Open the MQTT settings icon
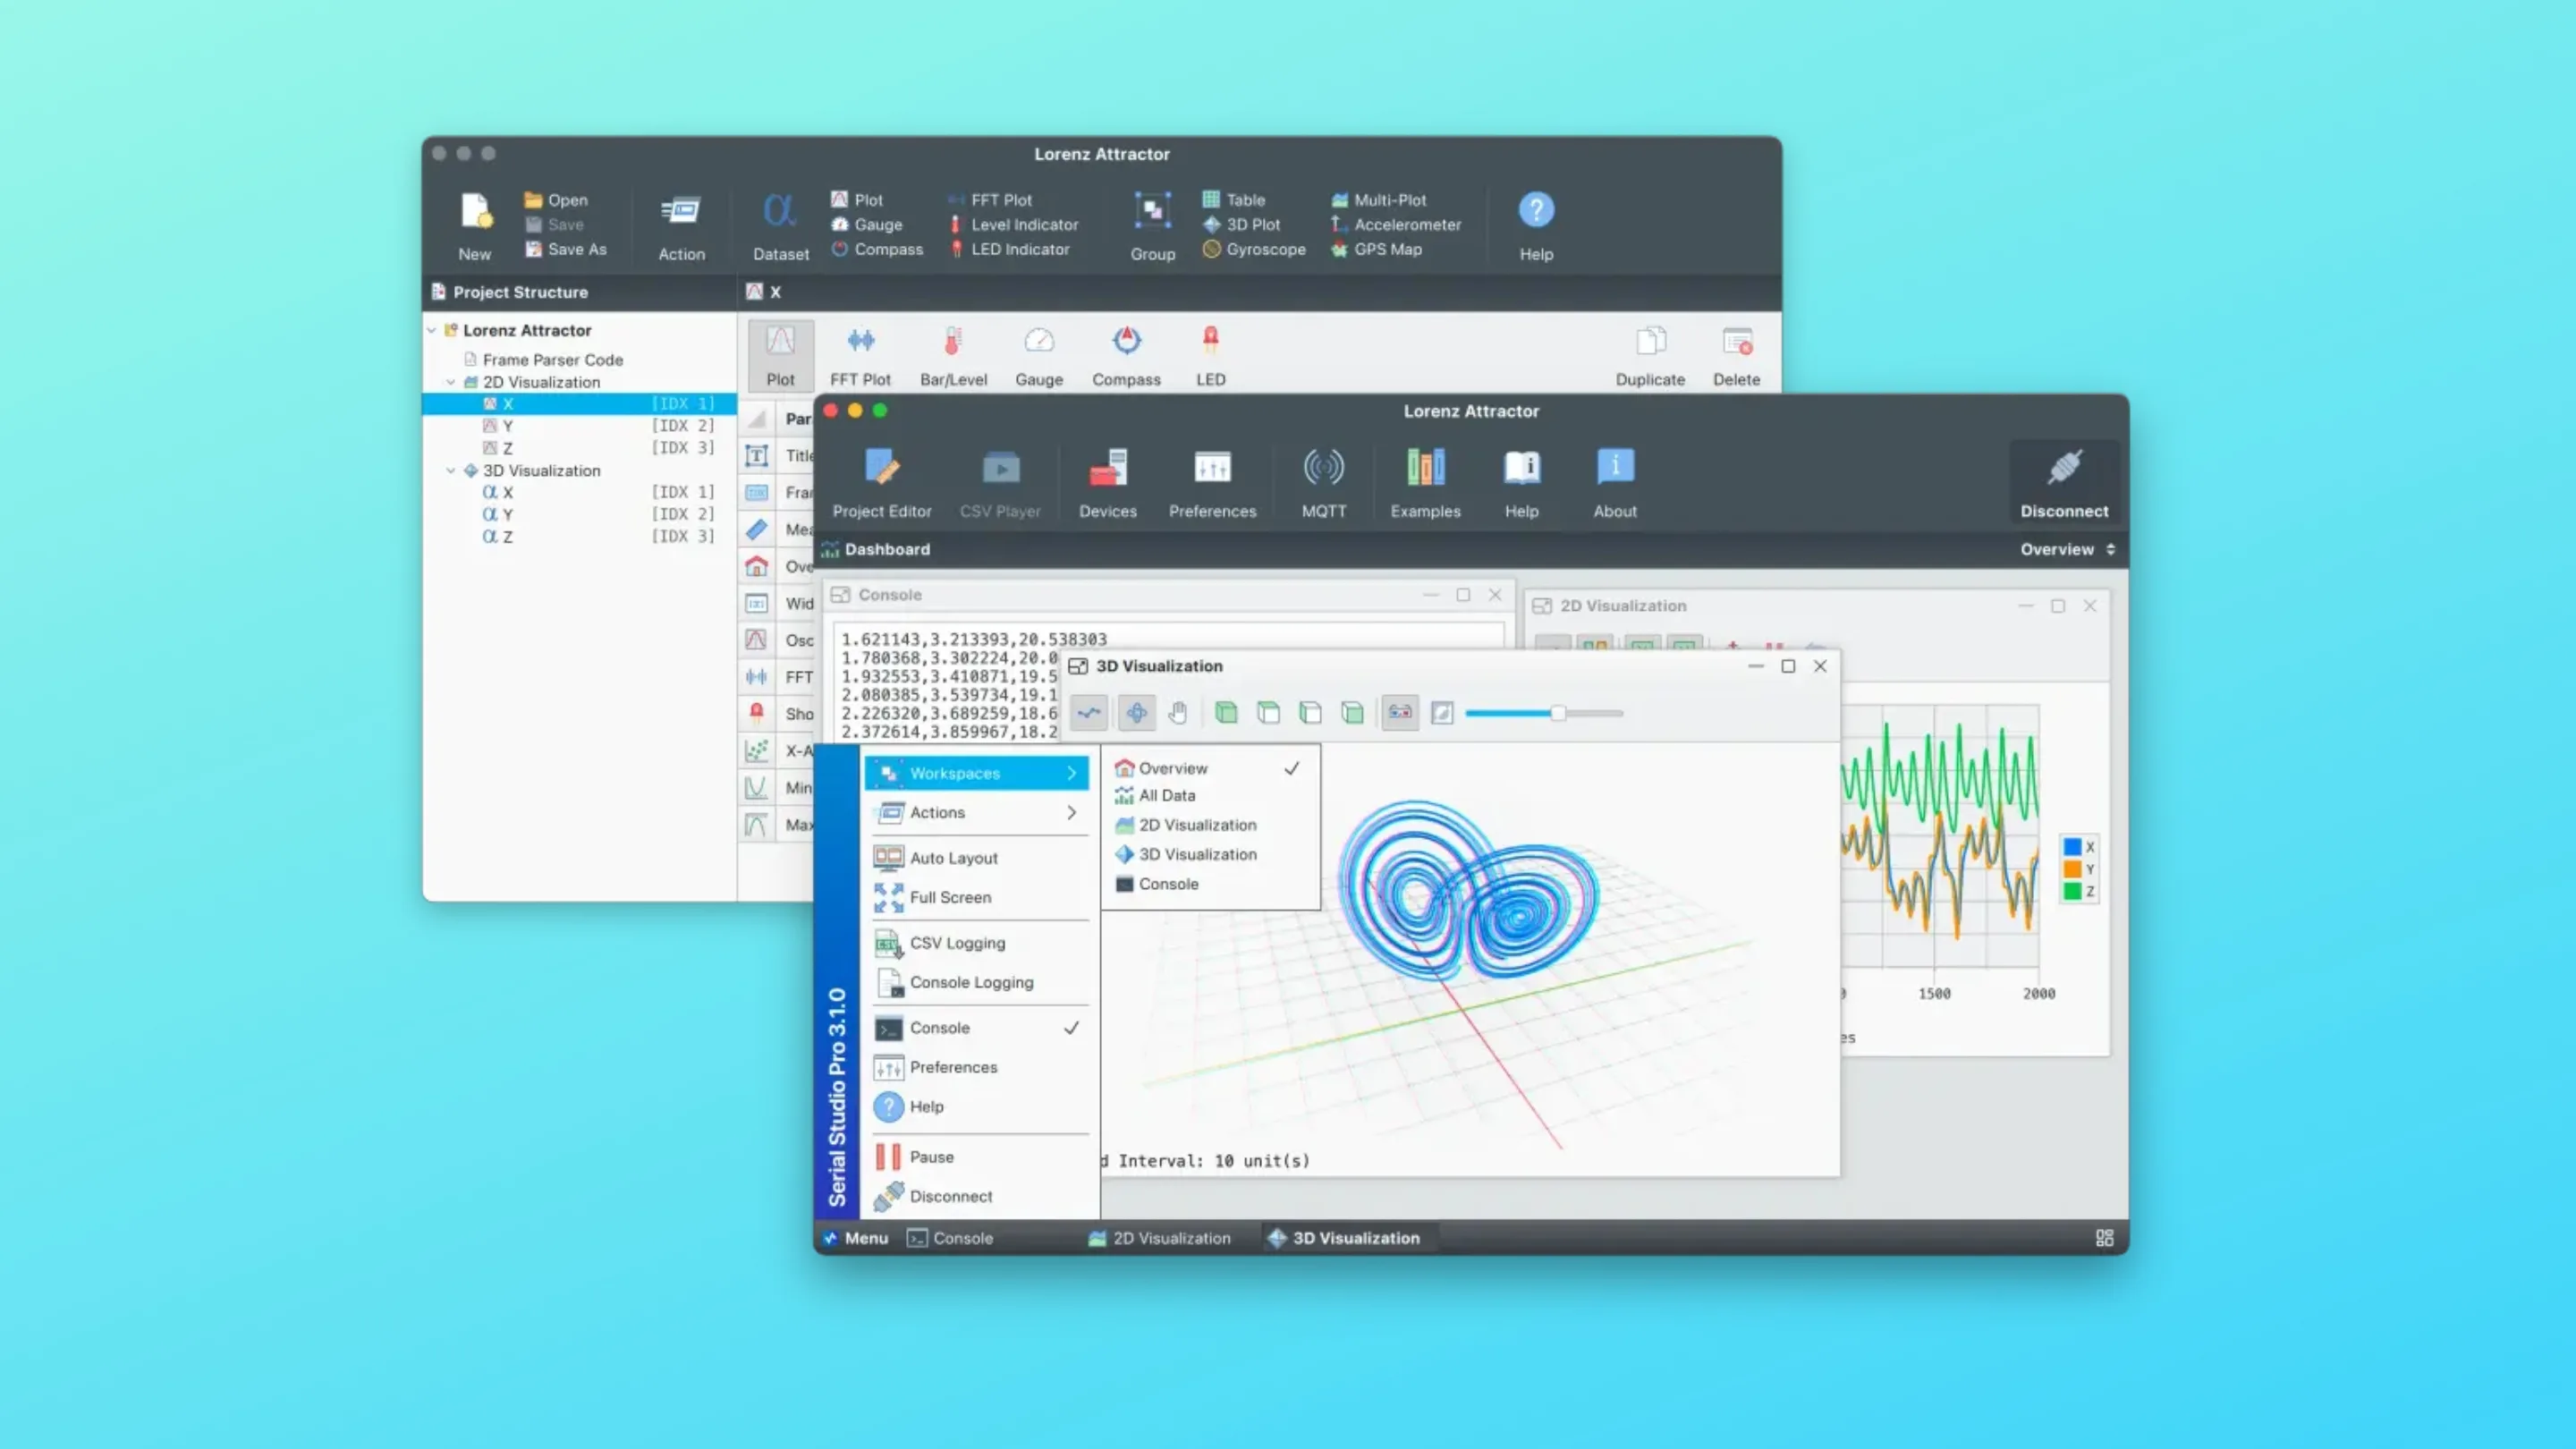 1323,484
